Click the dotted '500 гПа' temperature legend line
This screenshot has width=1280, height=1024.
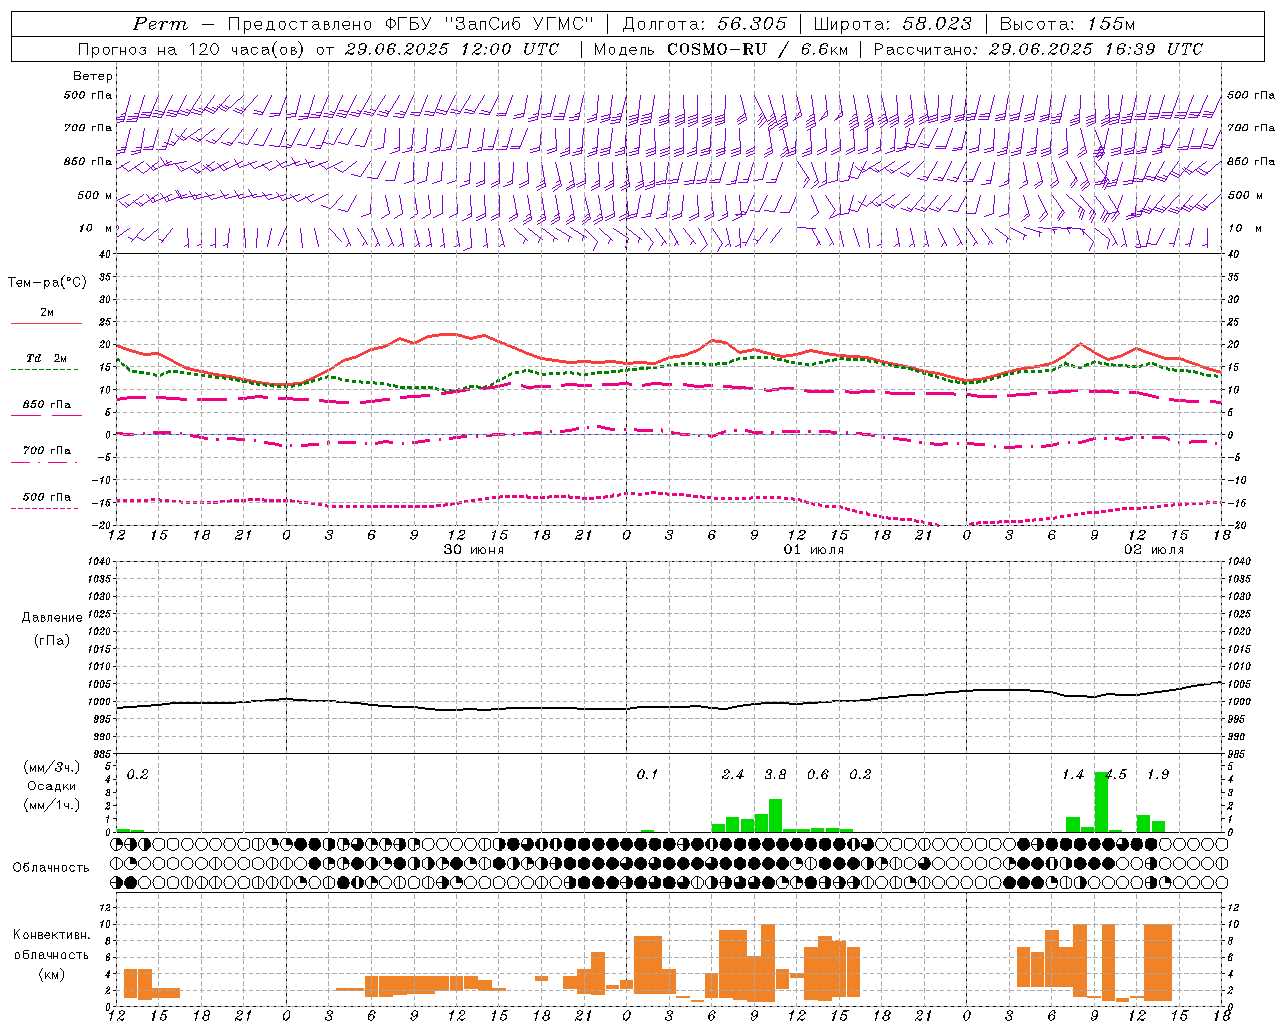pyautogui.click(x=44, y=508)
